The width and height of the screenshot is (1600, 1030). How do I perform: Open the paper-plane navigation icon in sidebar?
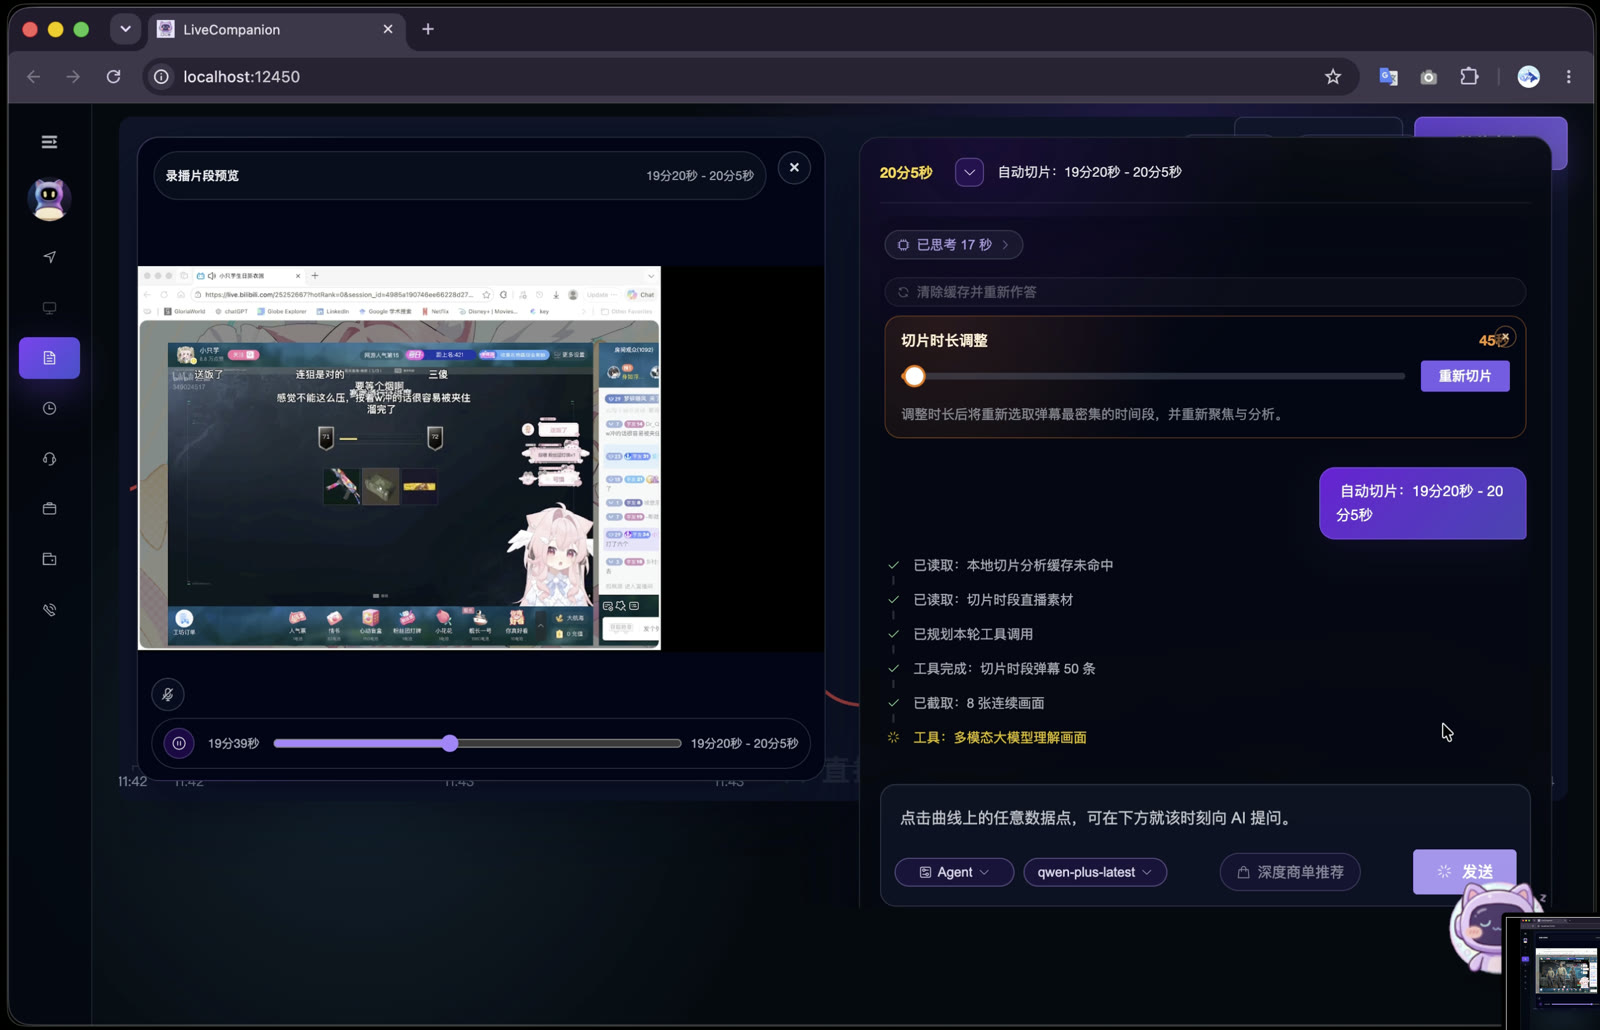coord(49,257)
